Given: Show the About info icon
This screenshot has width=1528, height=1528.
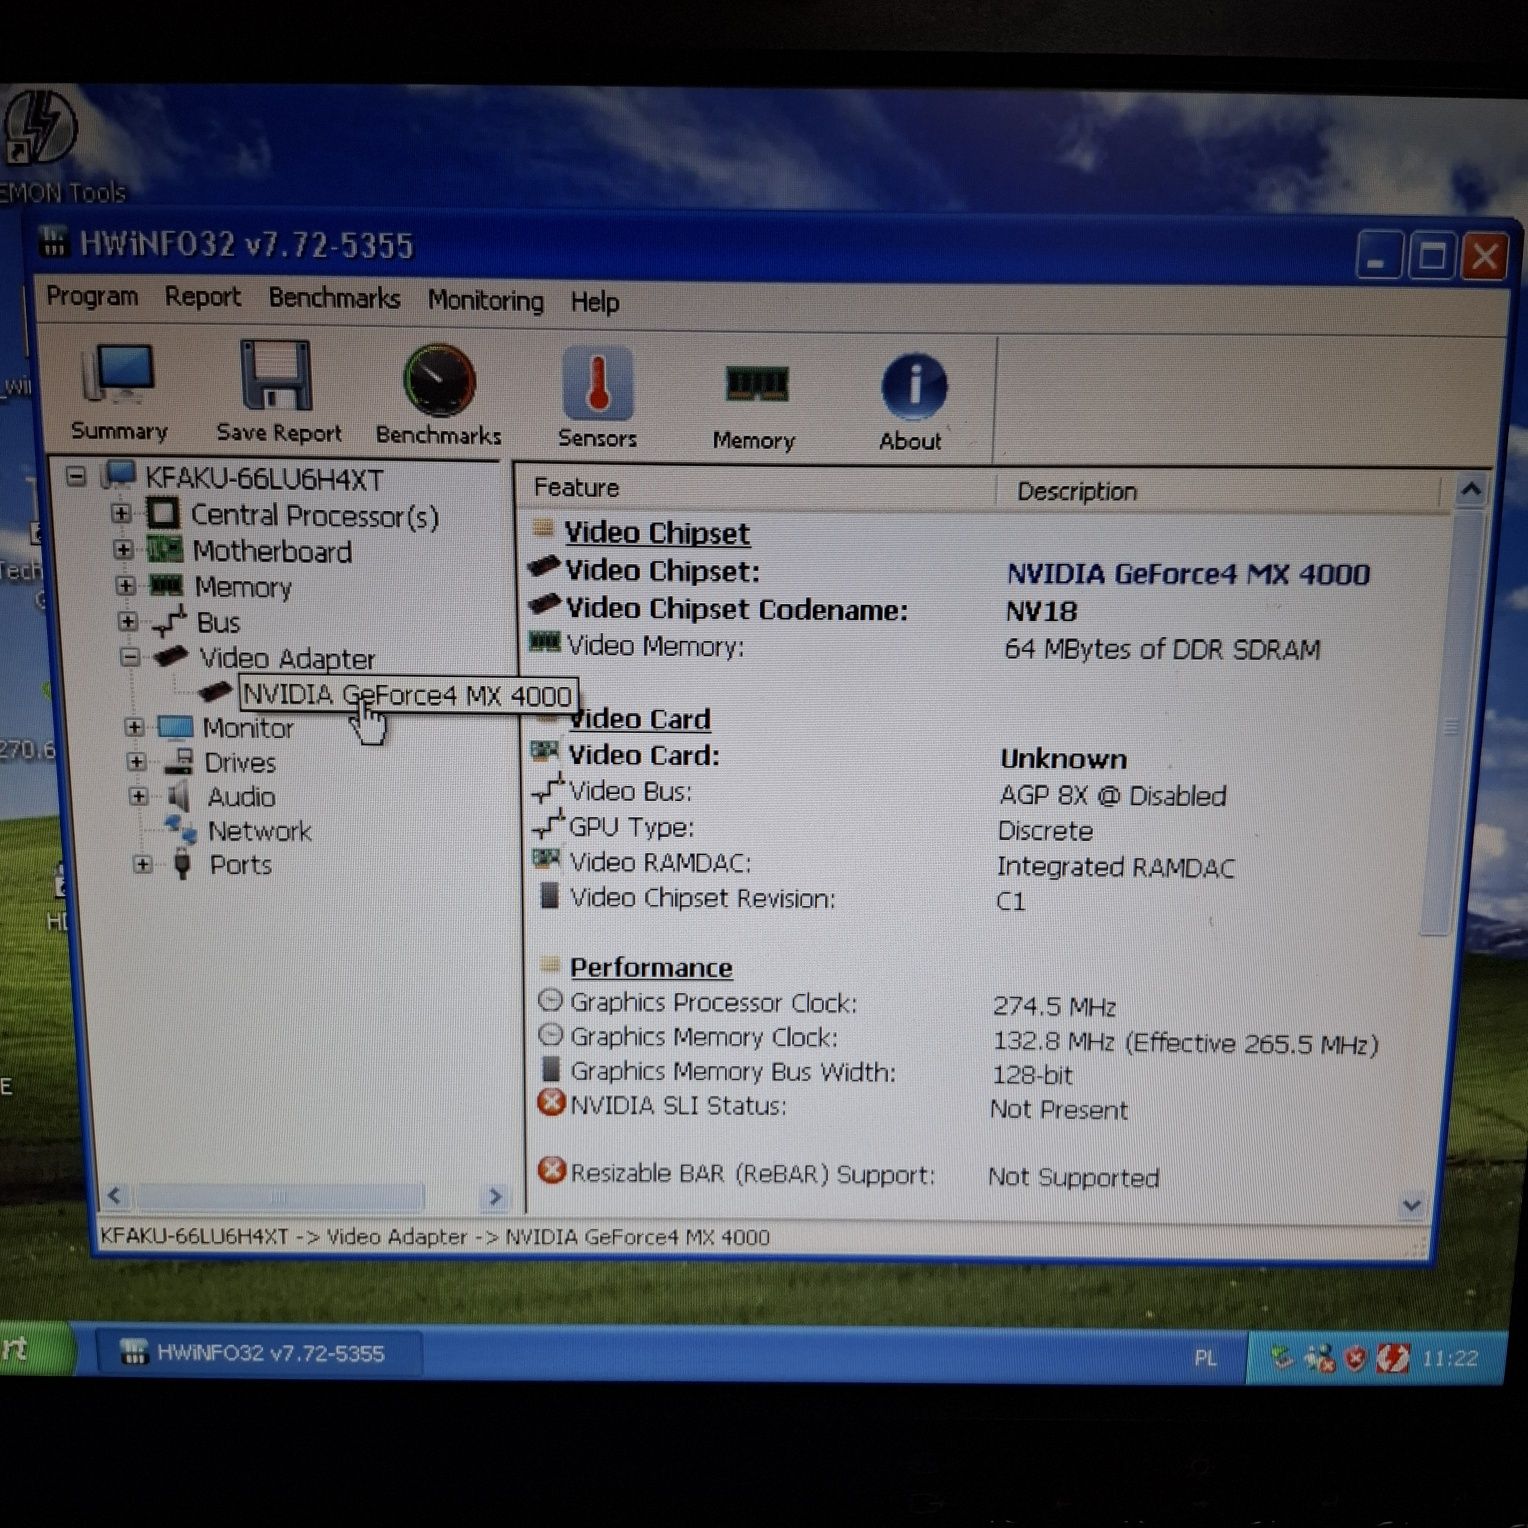Looking at the screenshot, I should tap(913, 385).
